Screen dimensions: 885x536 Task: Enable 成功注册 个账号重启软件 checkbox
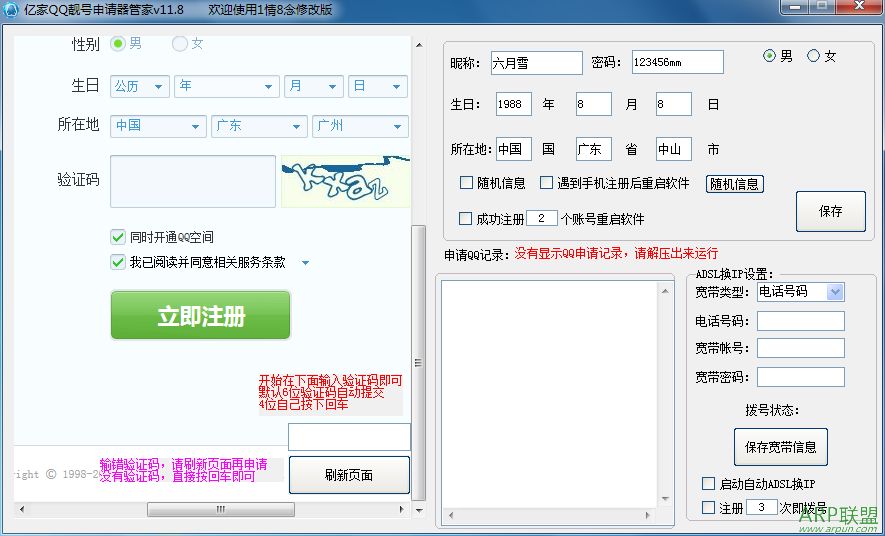click(x=465, y=218)
